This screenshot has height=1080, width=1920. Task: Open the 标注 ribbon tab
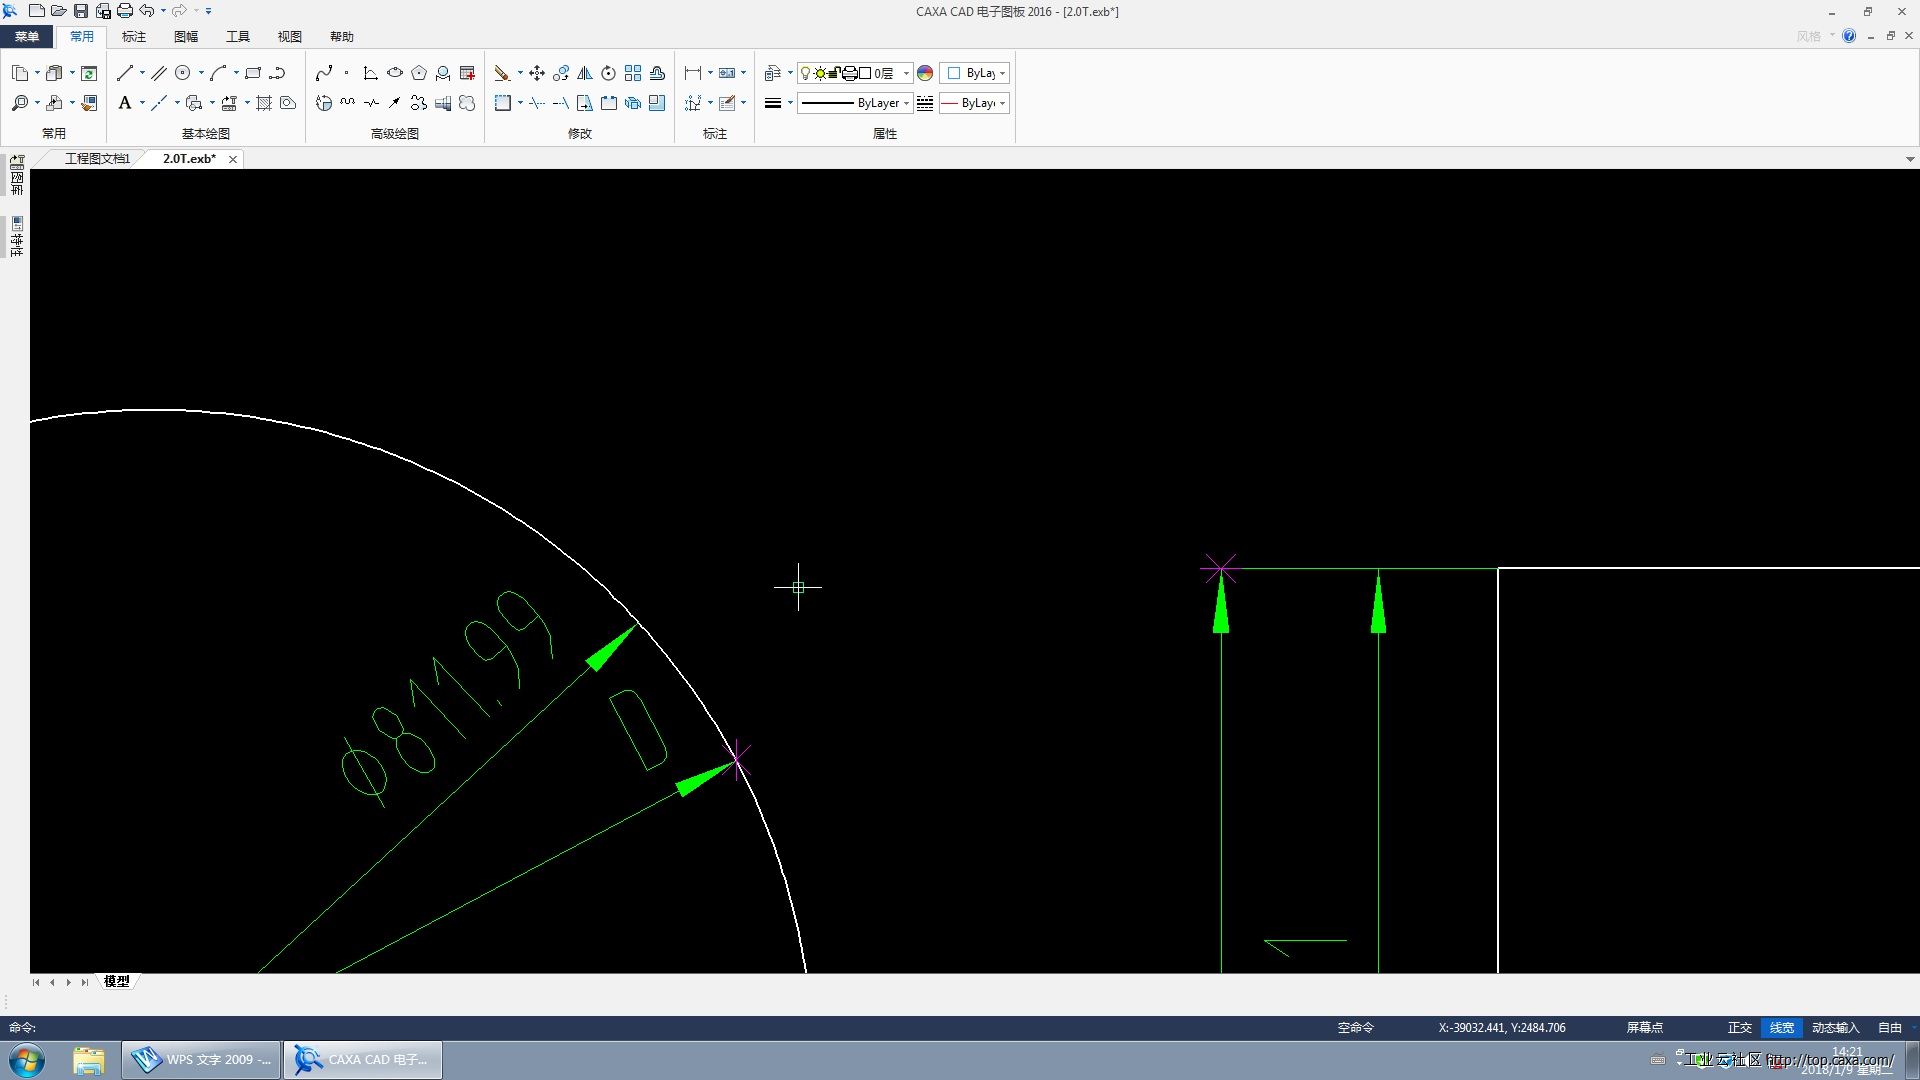coord(133,37)
